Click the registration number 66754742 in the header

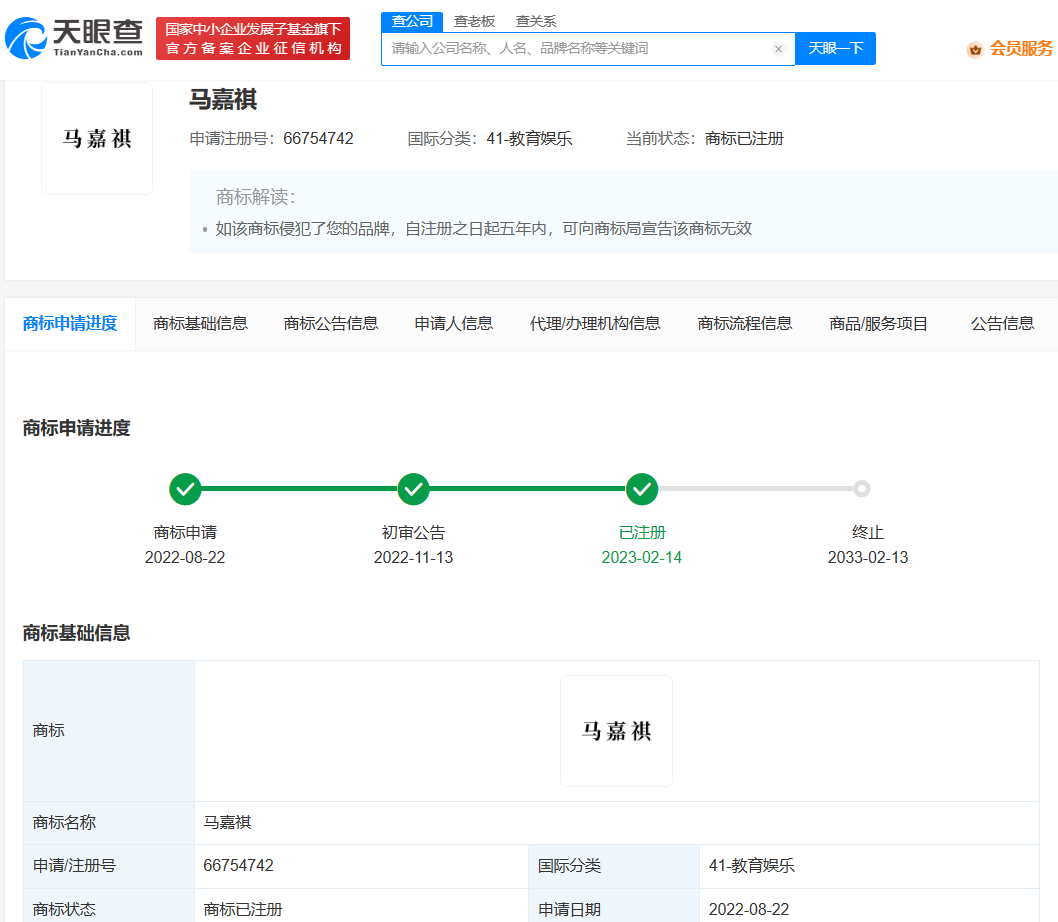click(x=318, y=138)
